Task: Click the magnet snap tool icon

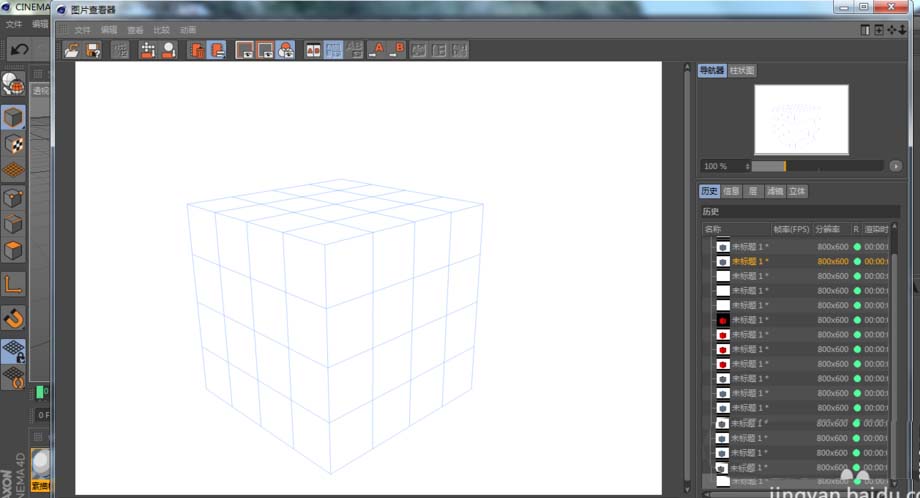Action: point(14,319)
